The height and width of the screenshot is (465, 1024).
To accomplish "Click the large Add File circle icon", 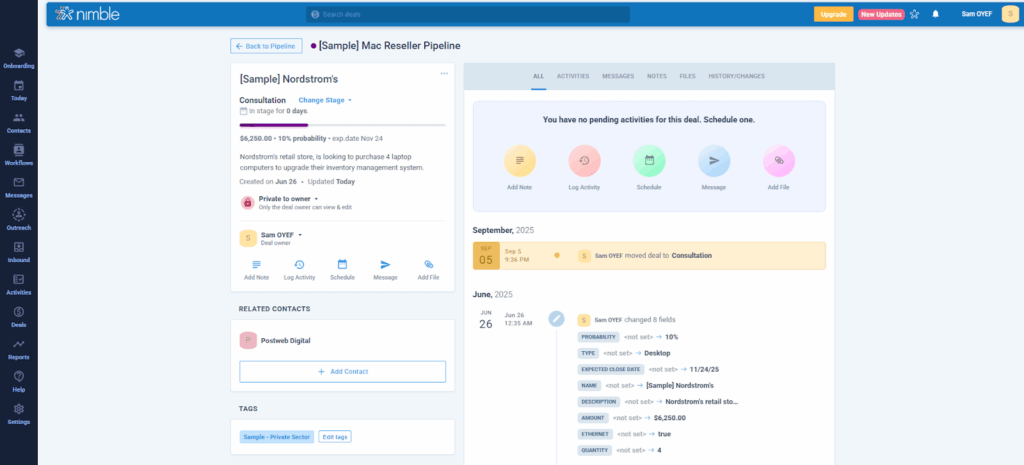I will click(778, 161).
